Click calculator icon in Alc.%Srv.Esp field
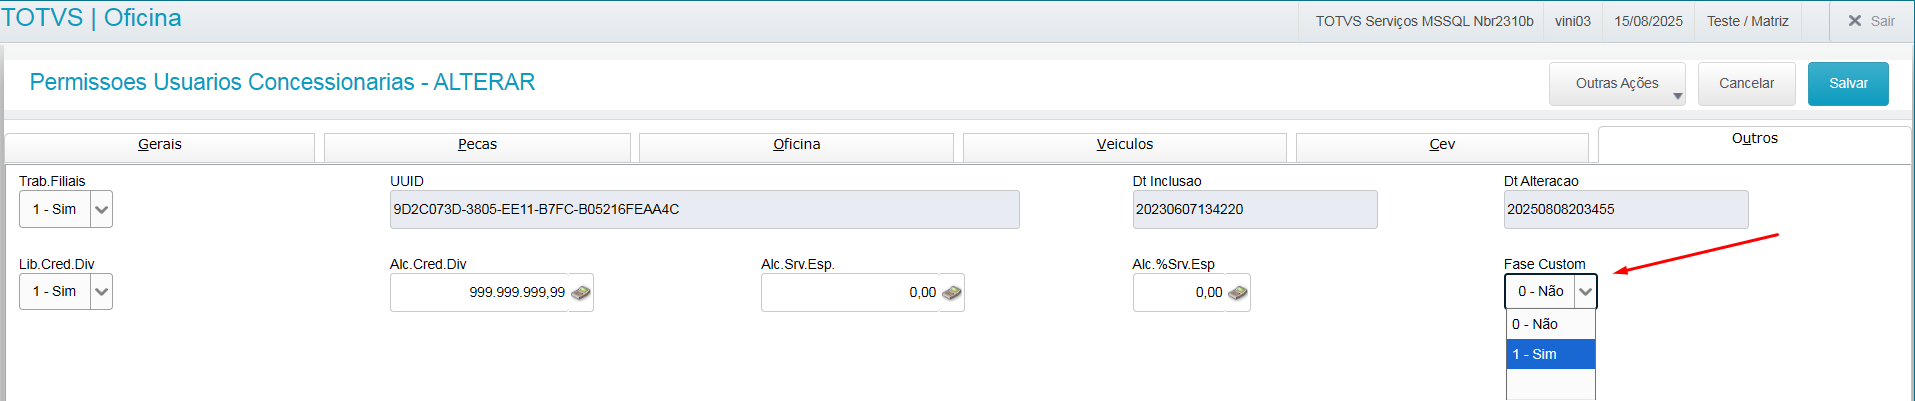The image size is (1915, 401). pyautogui.click(x=1238, y=293)
